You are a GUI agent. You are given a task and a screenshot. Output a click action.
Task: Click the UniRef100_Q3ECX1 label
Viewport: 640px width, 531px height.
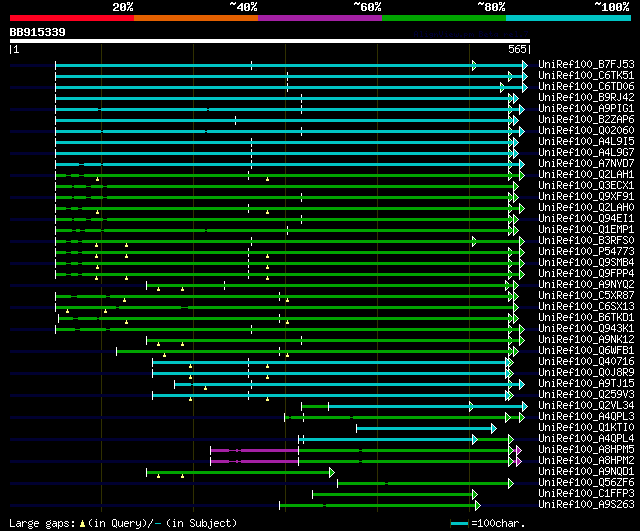click(x=586, y=186)
